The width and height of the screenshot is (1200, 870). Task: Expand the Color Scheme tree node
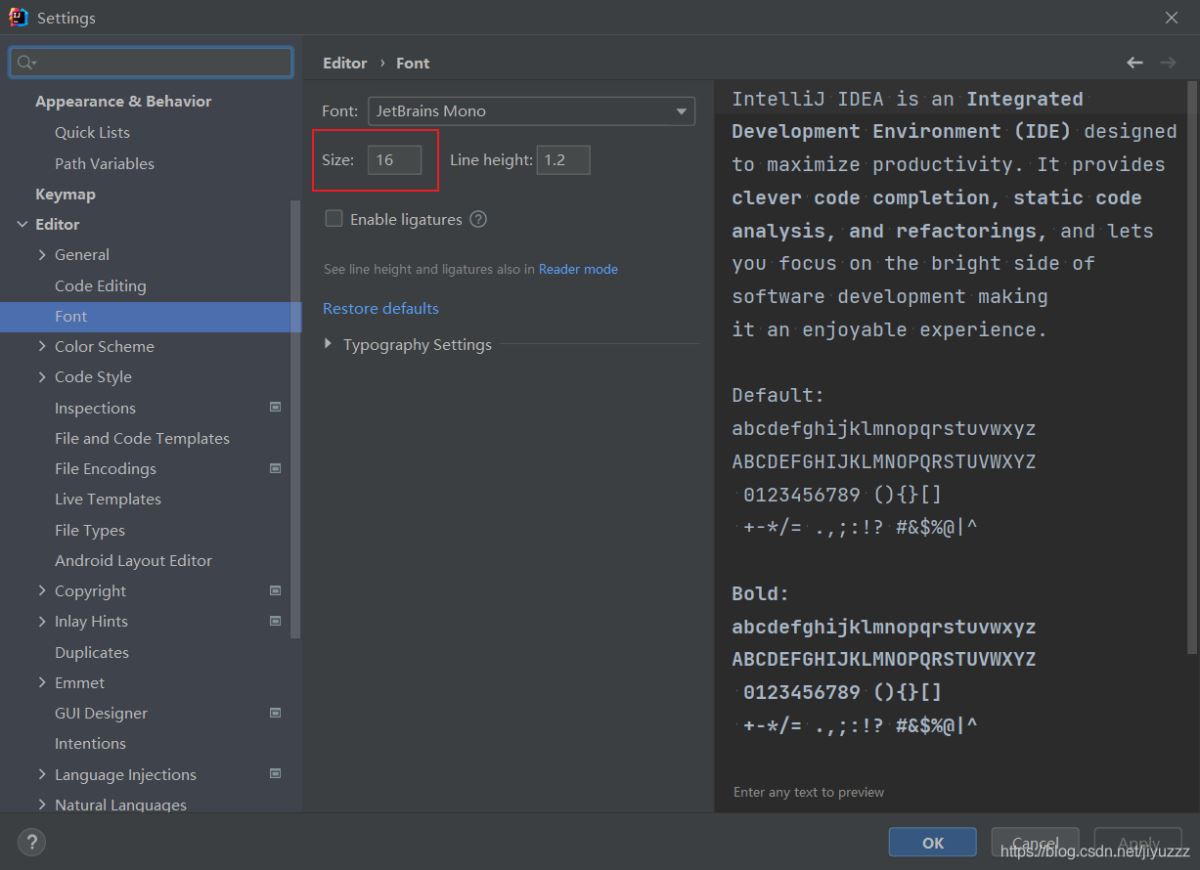click(x=42, y=346)
